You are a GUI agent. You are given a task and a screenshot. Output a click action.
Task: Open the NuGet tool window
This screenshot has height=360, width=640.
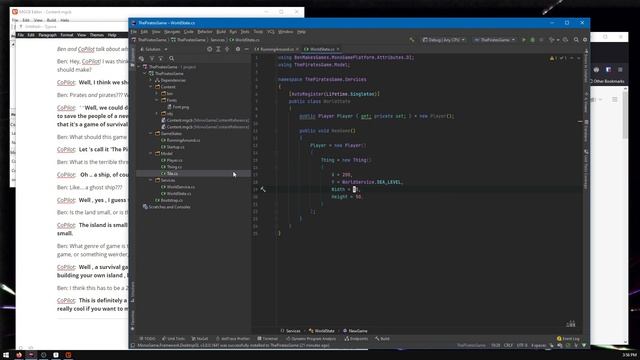tap(200, 339)
